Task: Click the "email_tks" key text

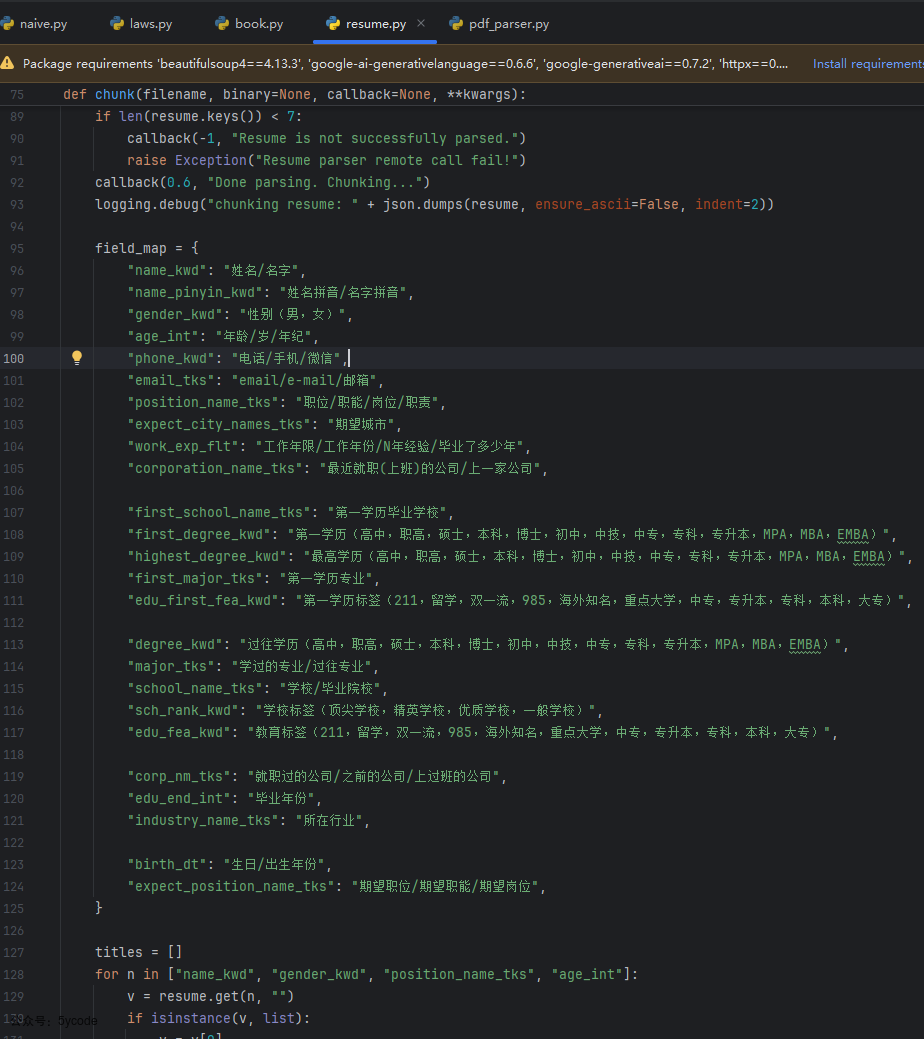Action: [x=171, y=380]
